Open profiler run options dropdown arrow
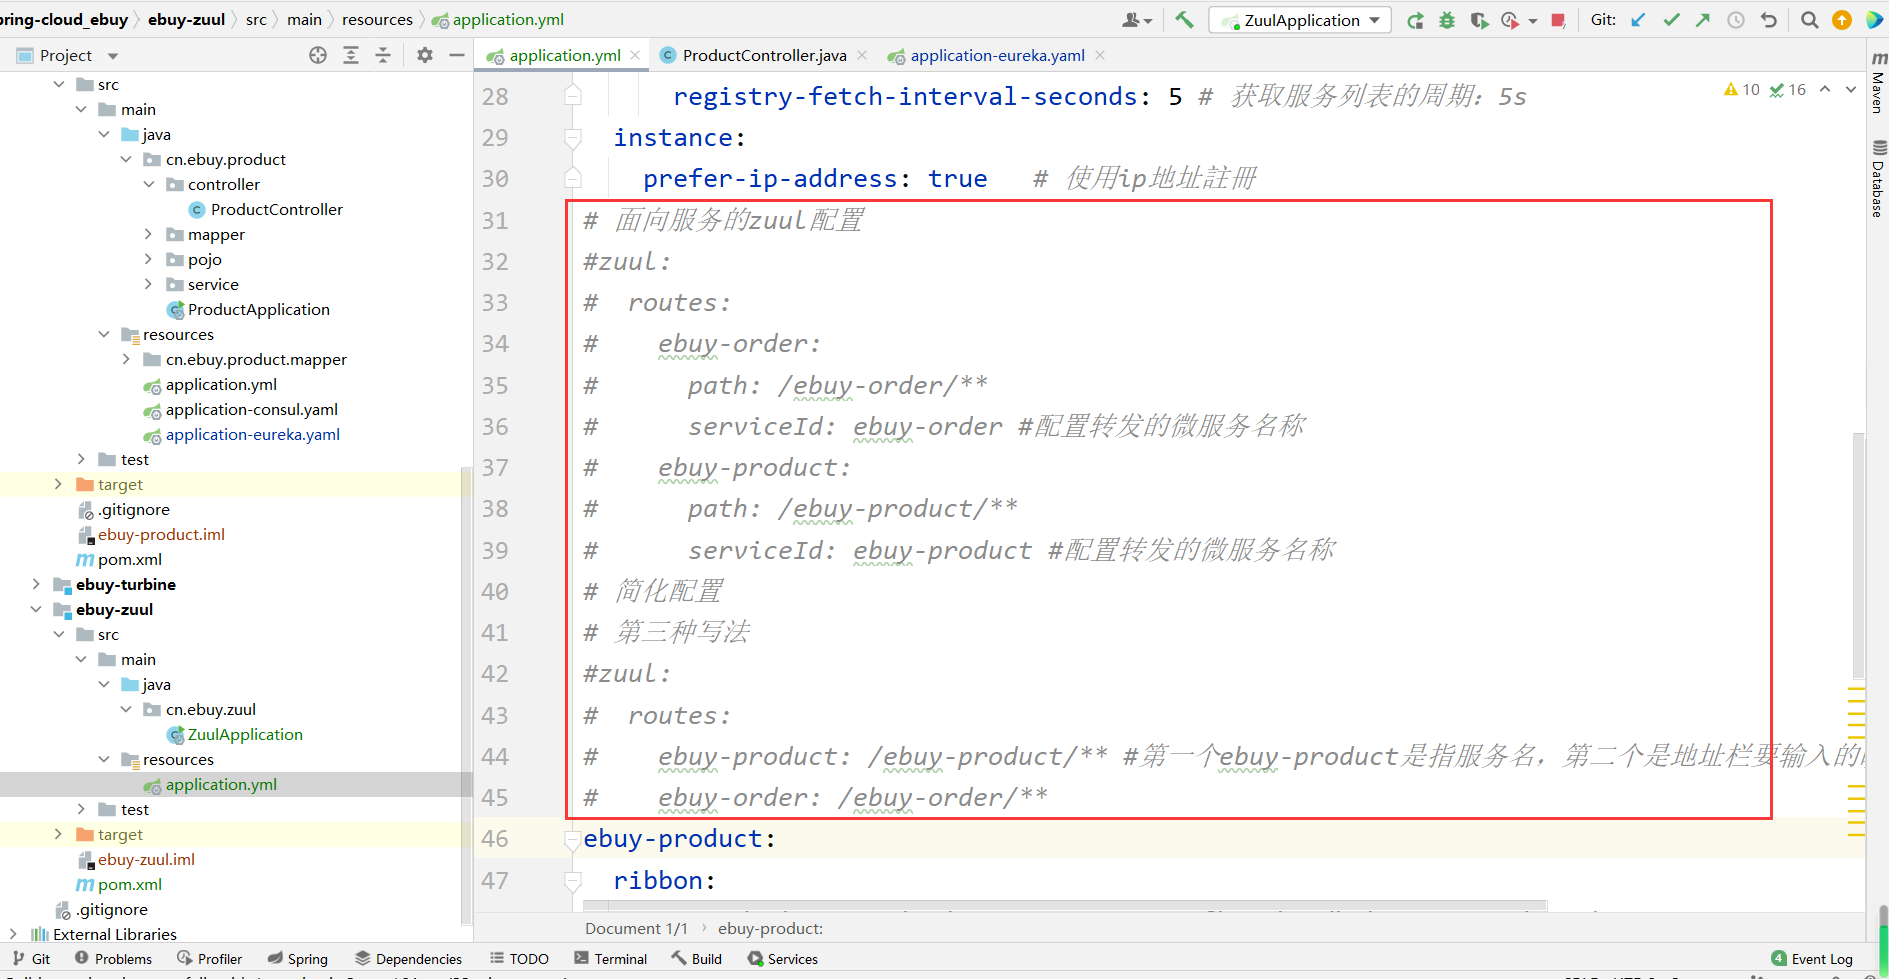The image size is (1889, 979). tap(1532, 20)
